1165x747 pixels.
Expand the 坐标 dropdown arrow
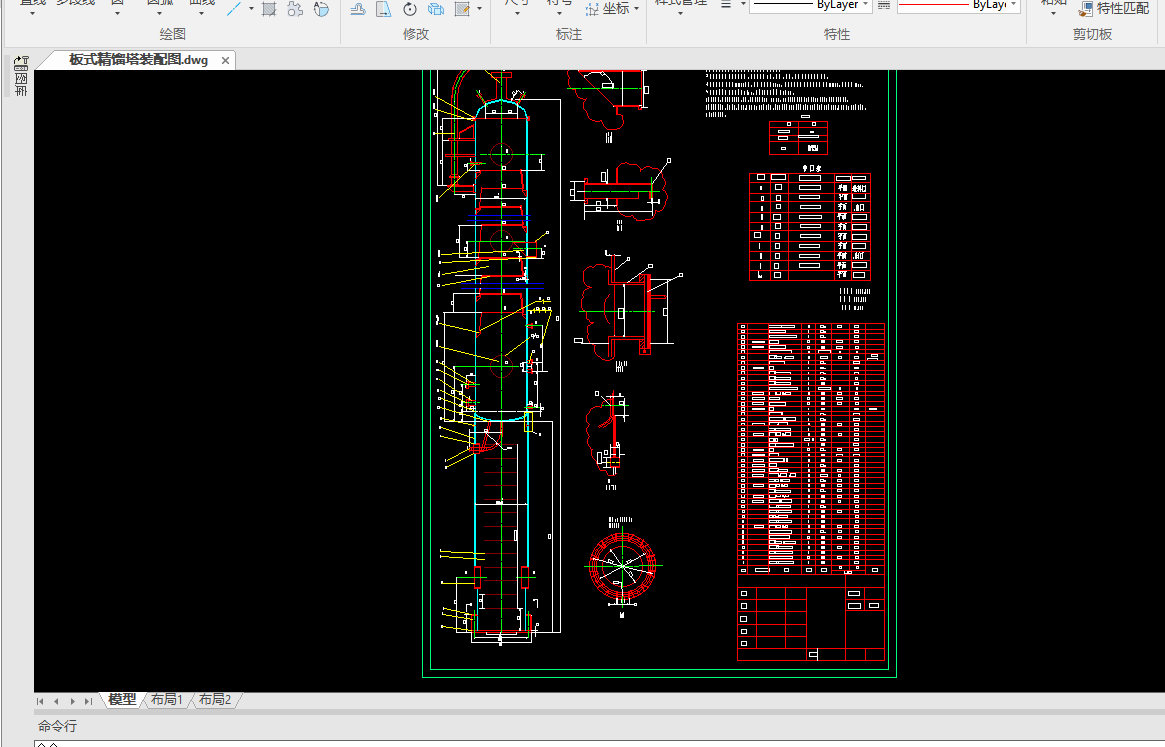[x=637, y=9]
